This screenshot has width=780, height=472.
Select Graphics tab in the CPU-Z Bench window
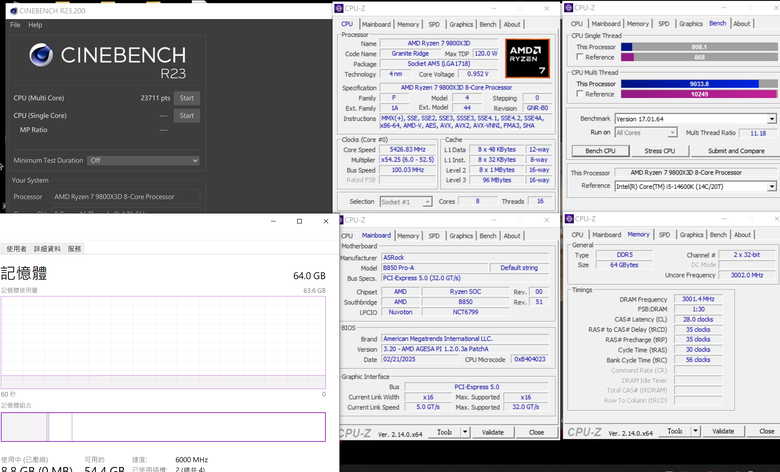691,24
